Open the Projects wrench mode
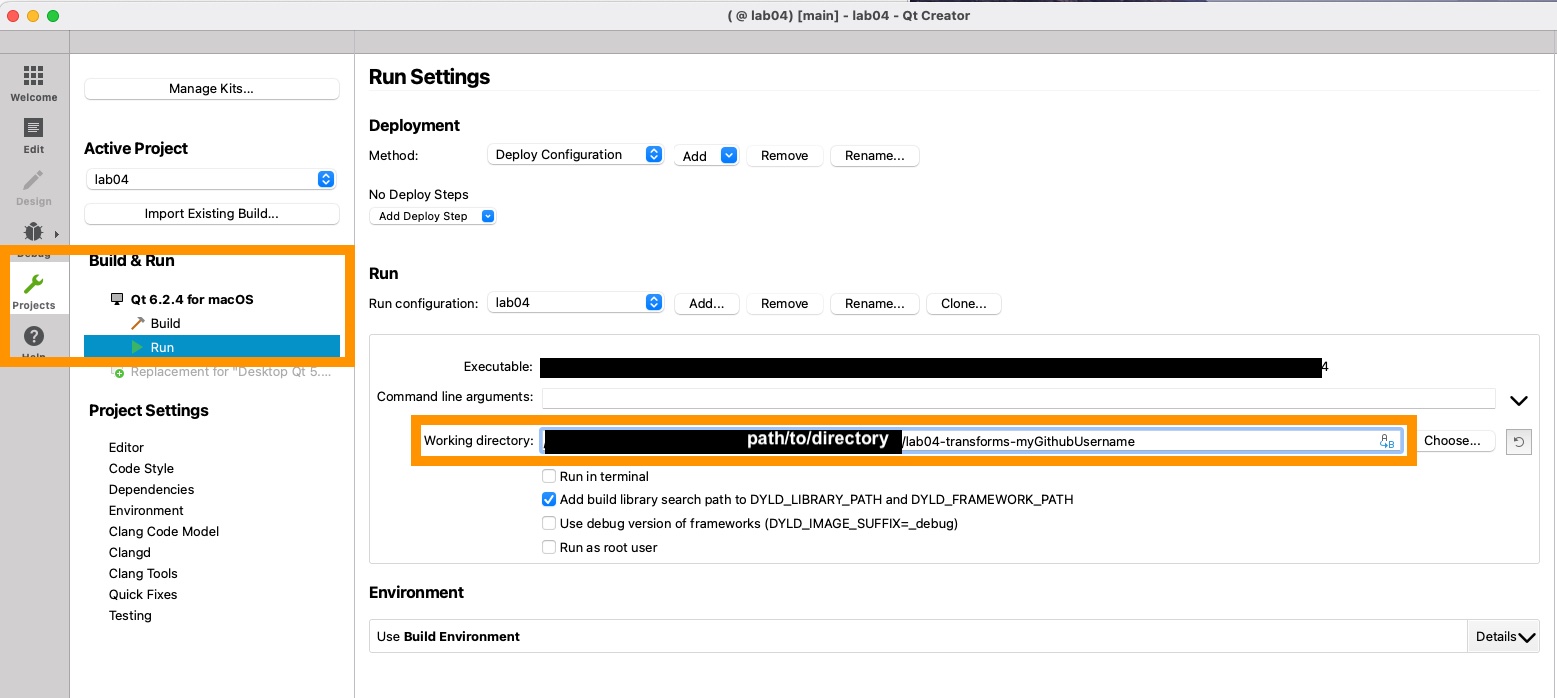This screenshot has height=698, width=1557. click(x=34, y=291)
